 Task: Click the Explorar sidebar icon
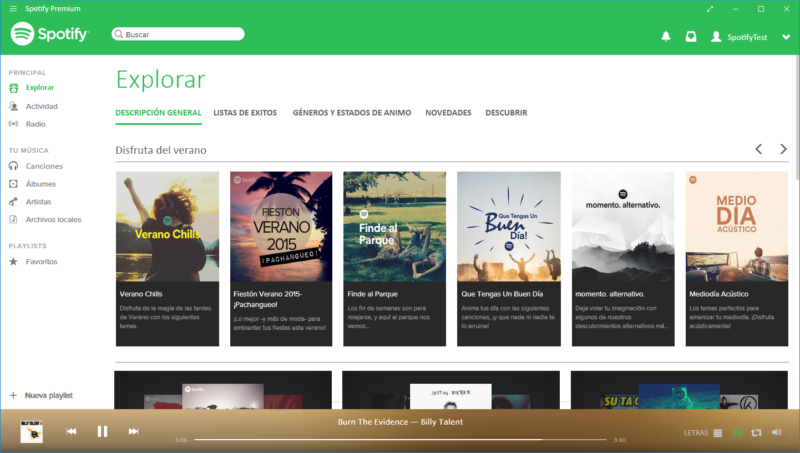(x=14, y=88)
